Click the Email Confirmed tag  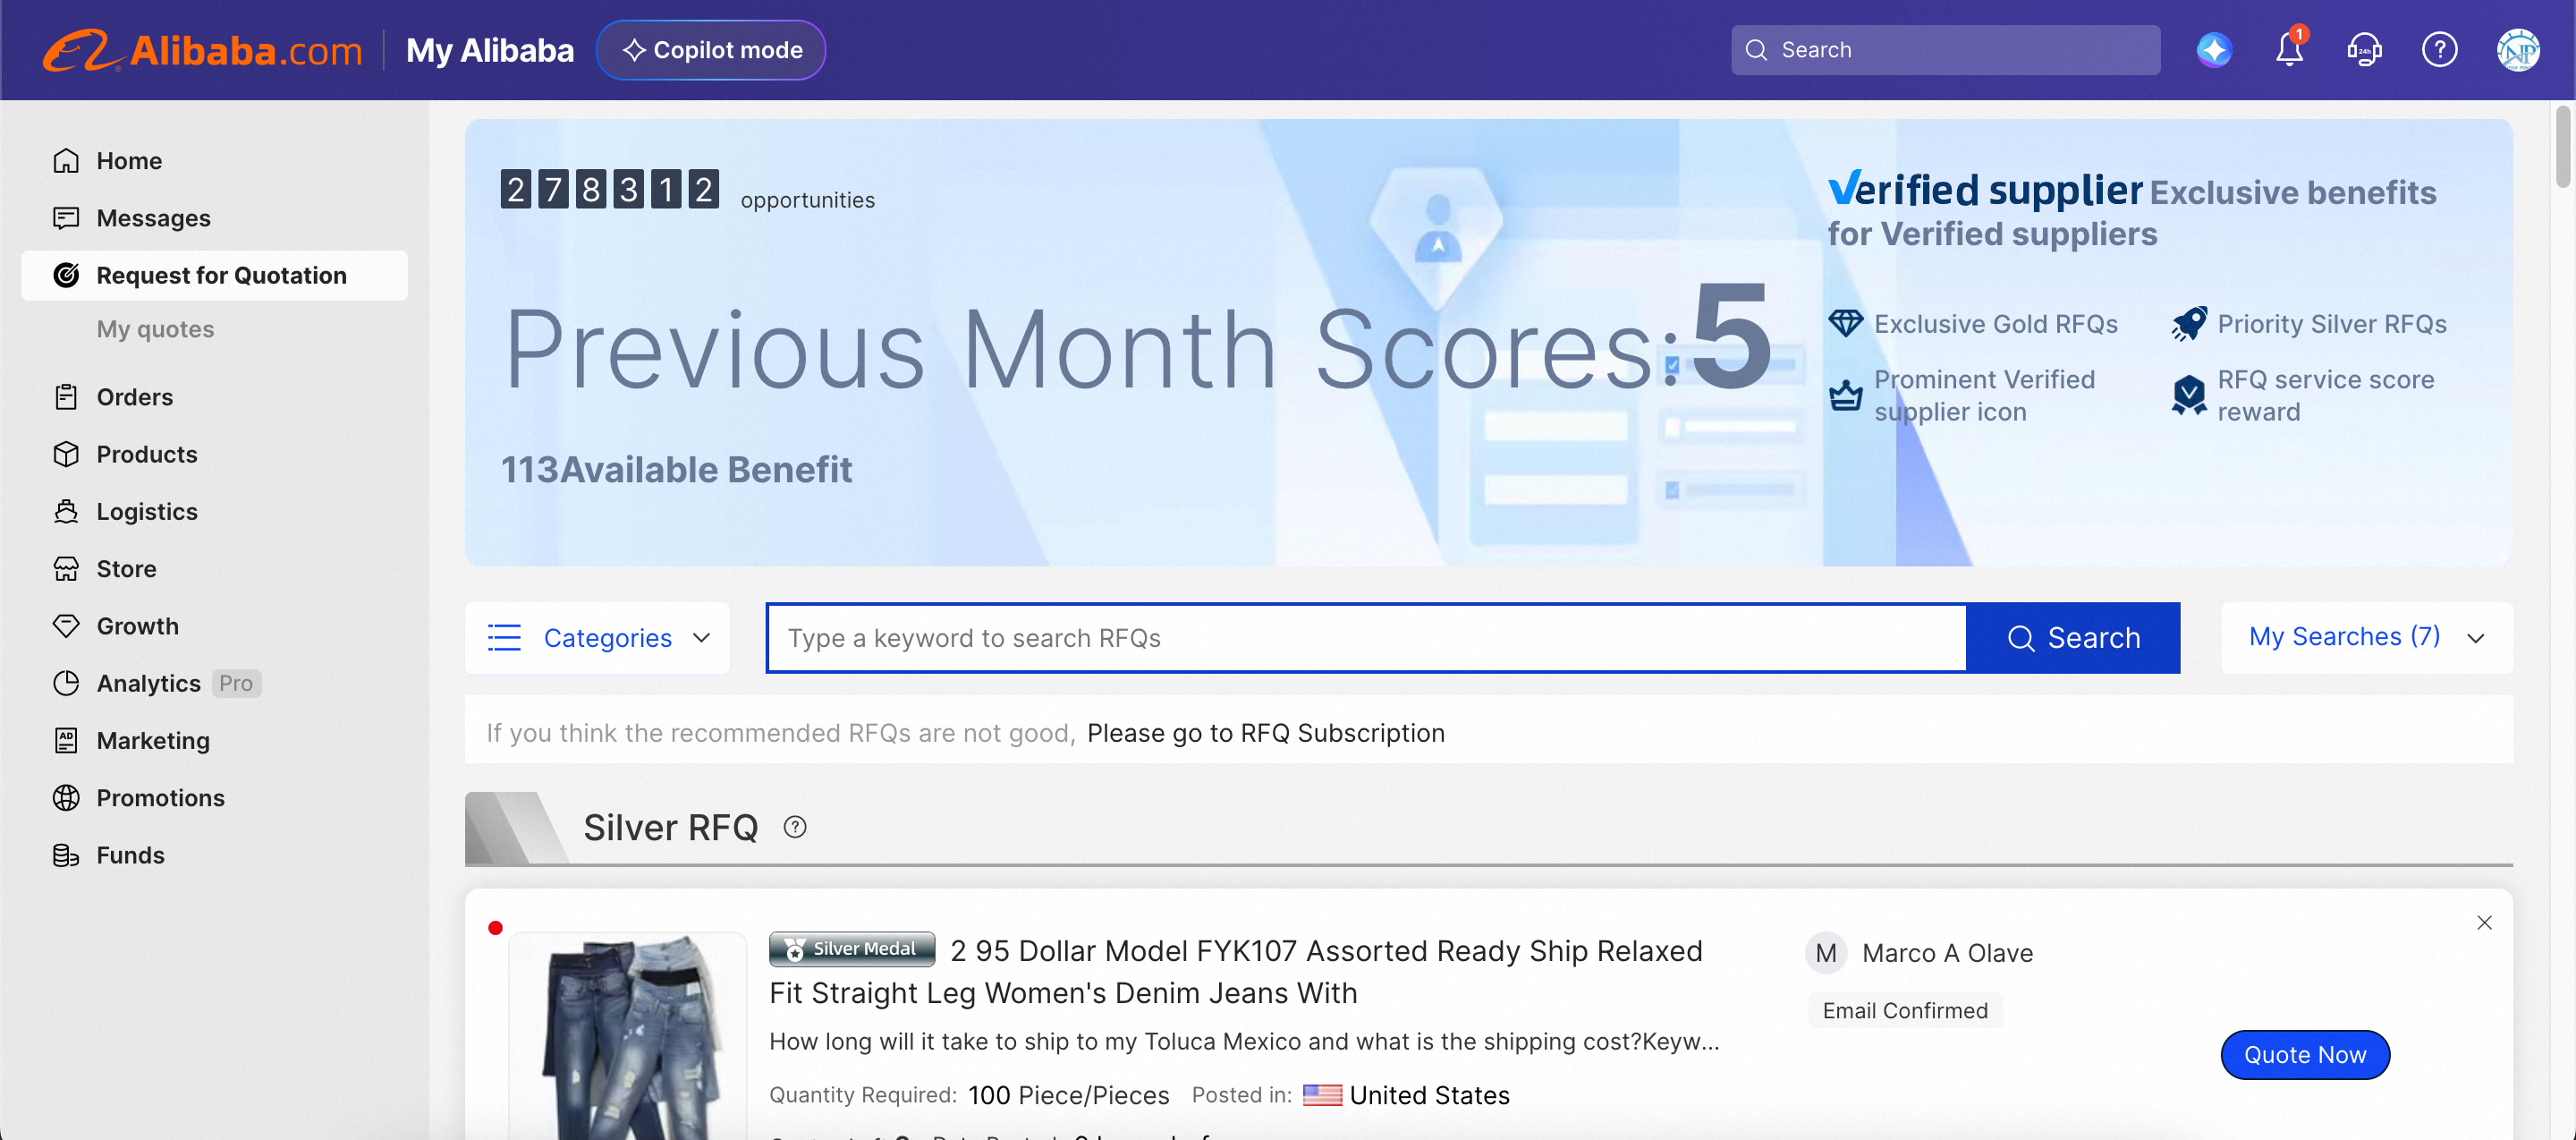[1905, 1011]
